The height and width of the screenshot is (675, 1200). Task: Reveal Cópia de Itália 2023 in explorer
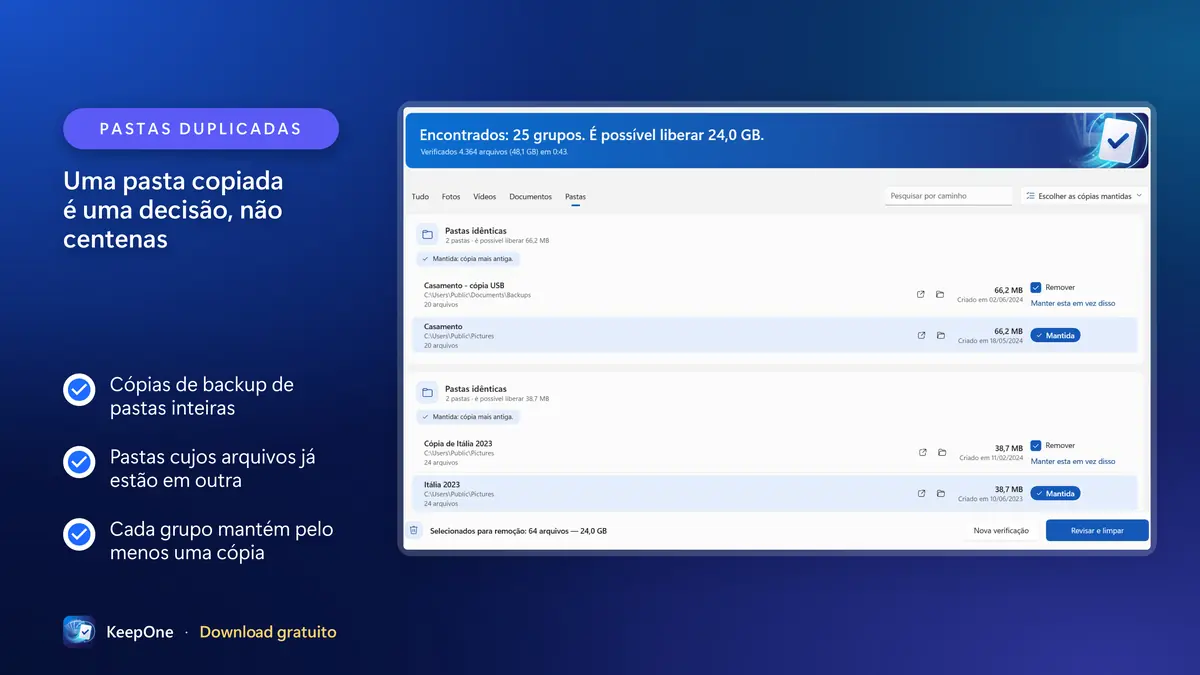coord(941,453)
